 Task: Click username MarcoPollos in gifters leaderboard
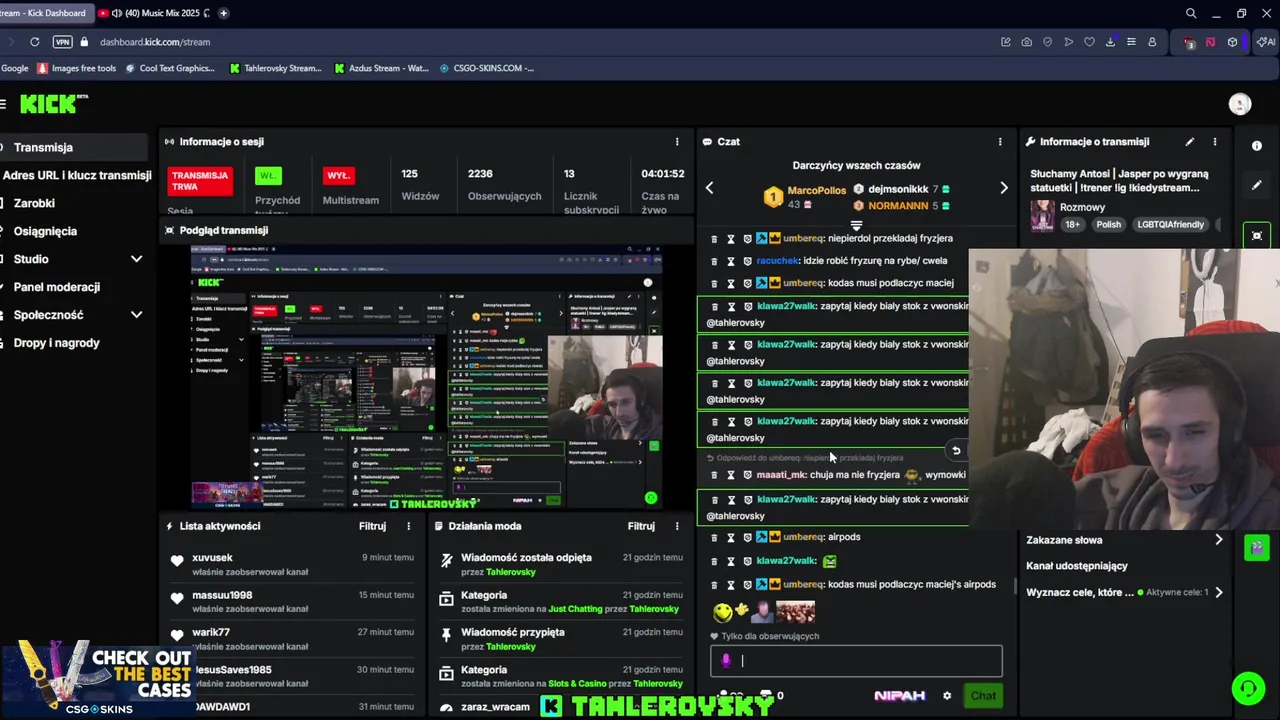[817, 190]
